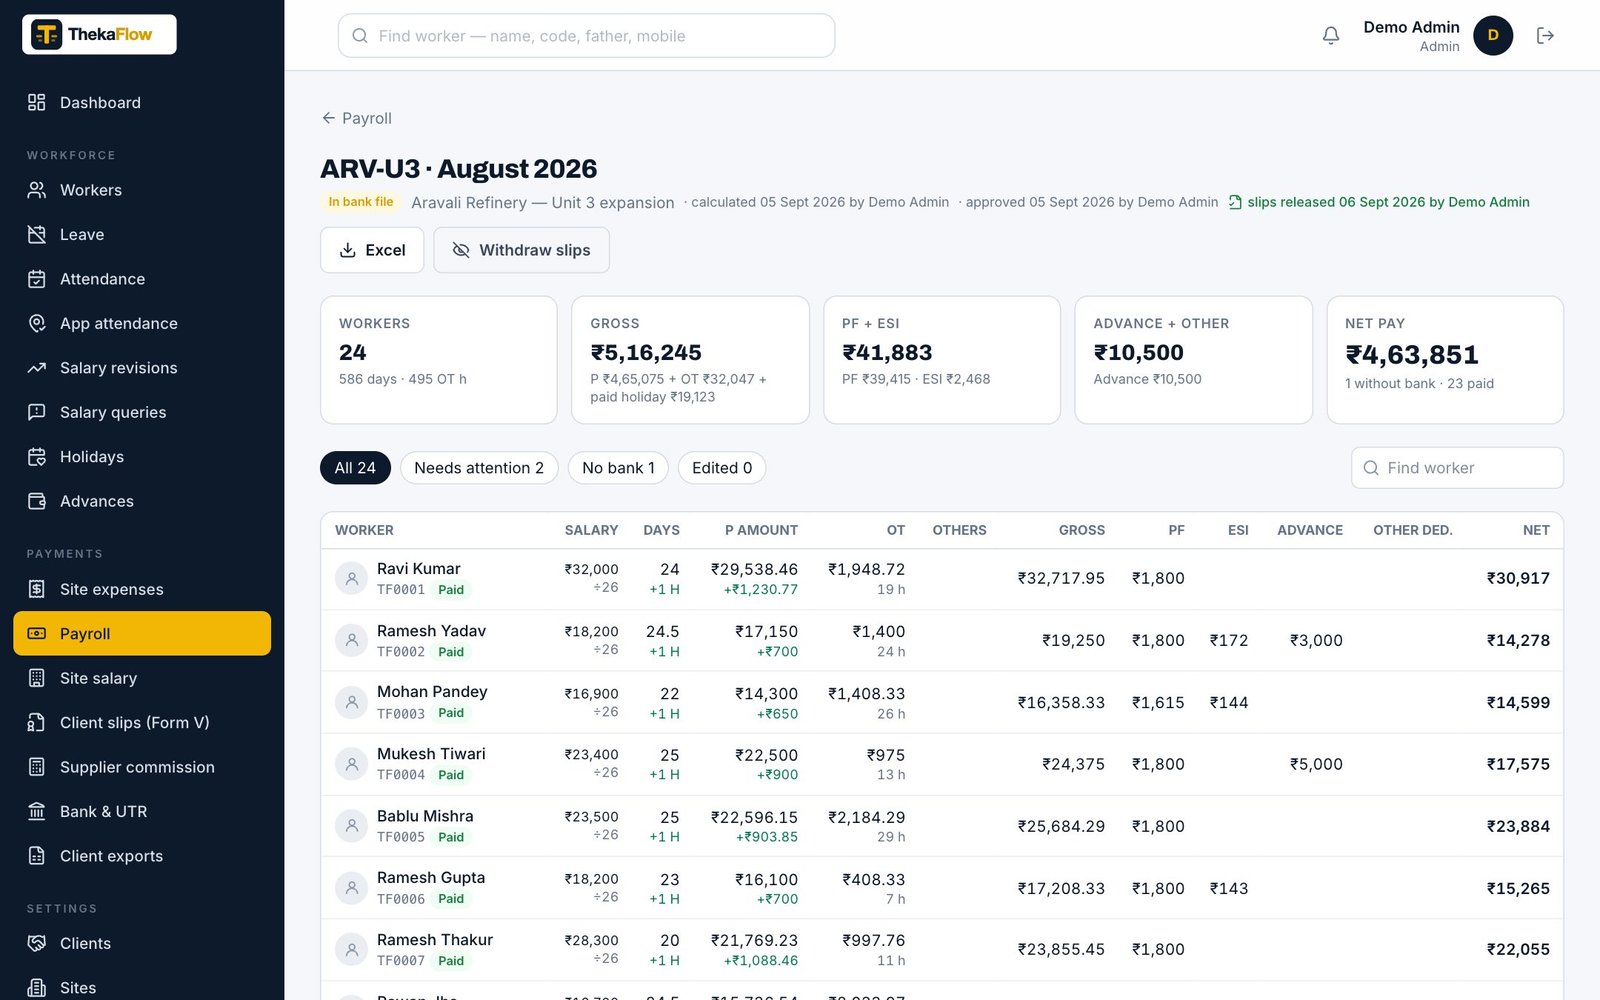Click Ramesh Thakur's net pay ₹22,055
Screen dimensions: 1600x1000
pyautogui.click(x=1518, y=950)
